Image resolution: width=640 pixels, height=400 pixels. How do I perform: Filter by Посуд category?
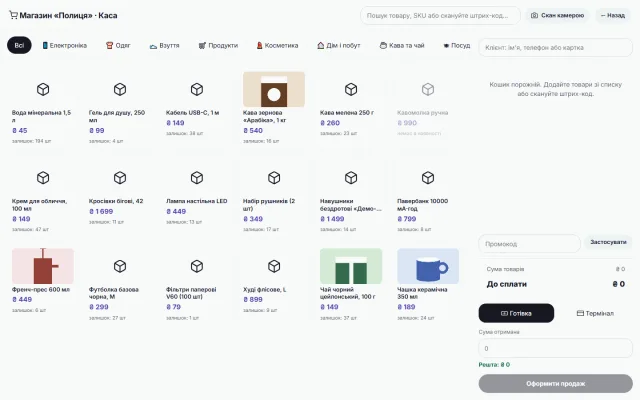457,45
